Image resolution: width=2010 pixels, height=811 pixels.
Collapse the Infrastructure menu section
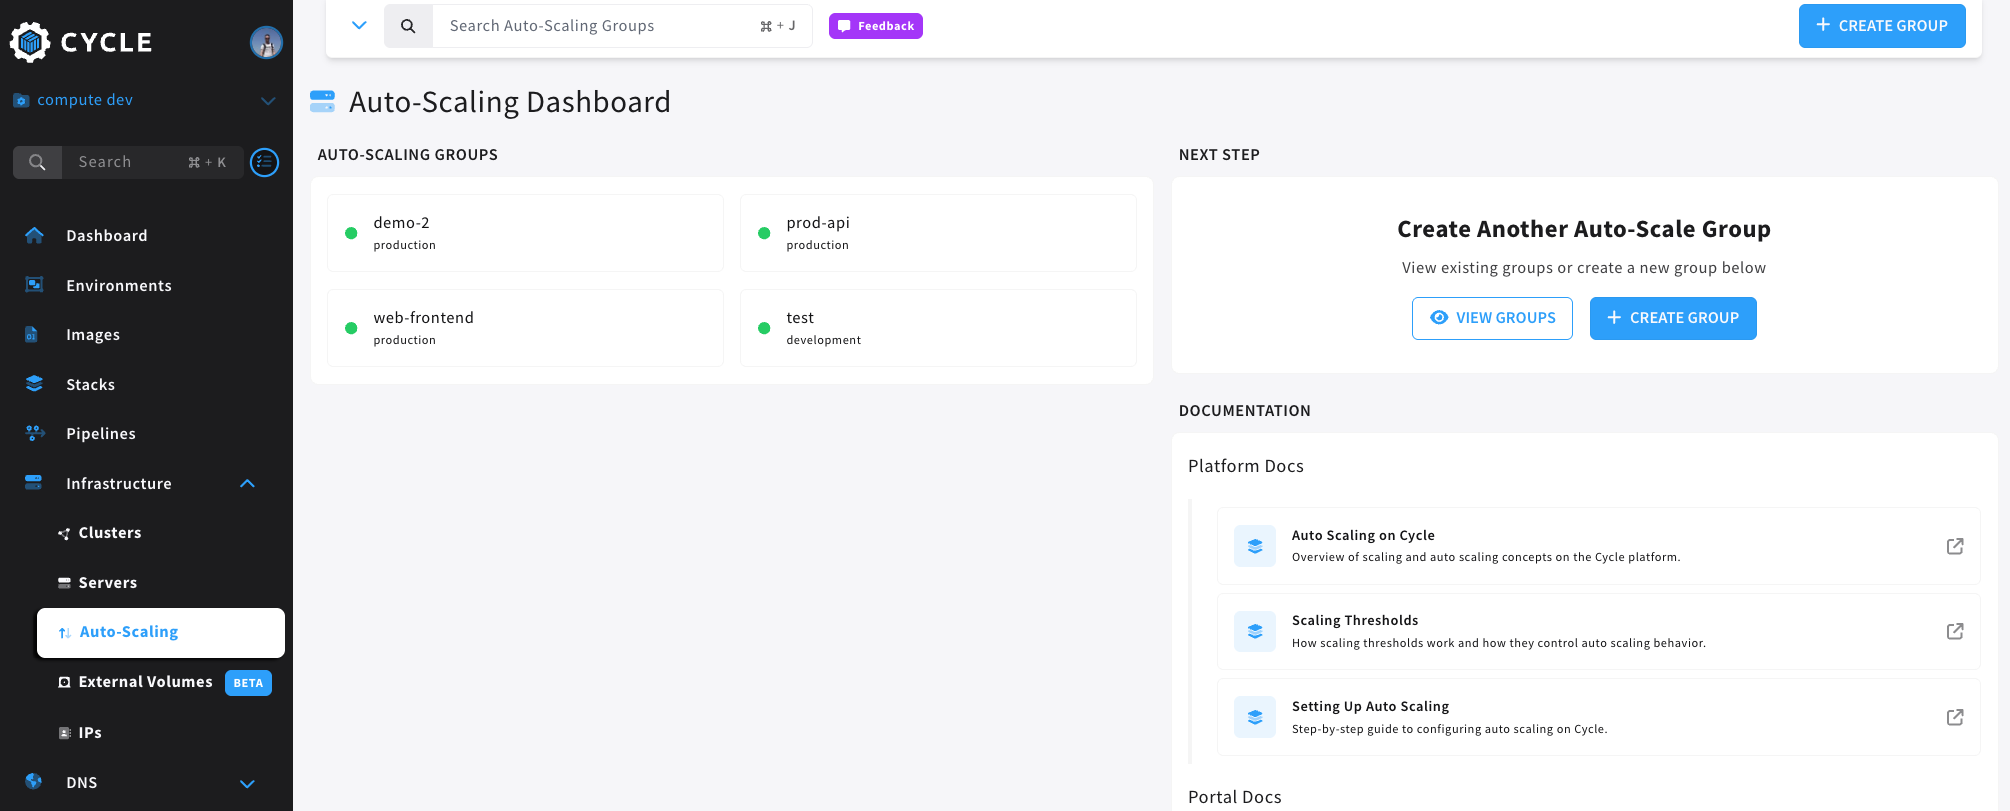(x=247, y=484)
